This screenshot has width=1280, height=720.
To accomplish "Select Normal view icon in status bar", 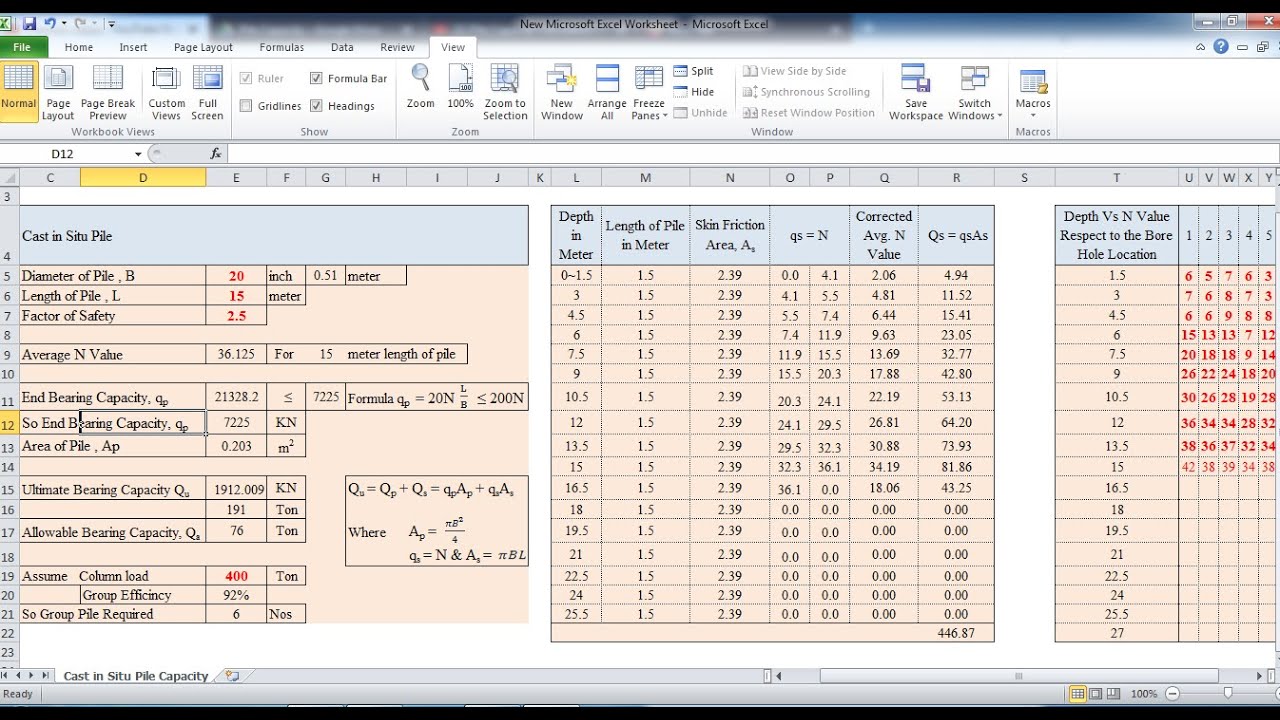I will (1078, 693).
